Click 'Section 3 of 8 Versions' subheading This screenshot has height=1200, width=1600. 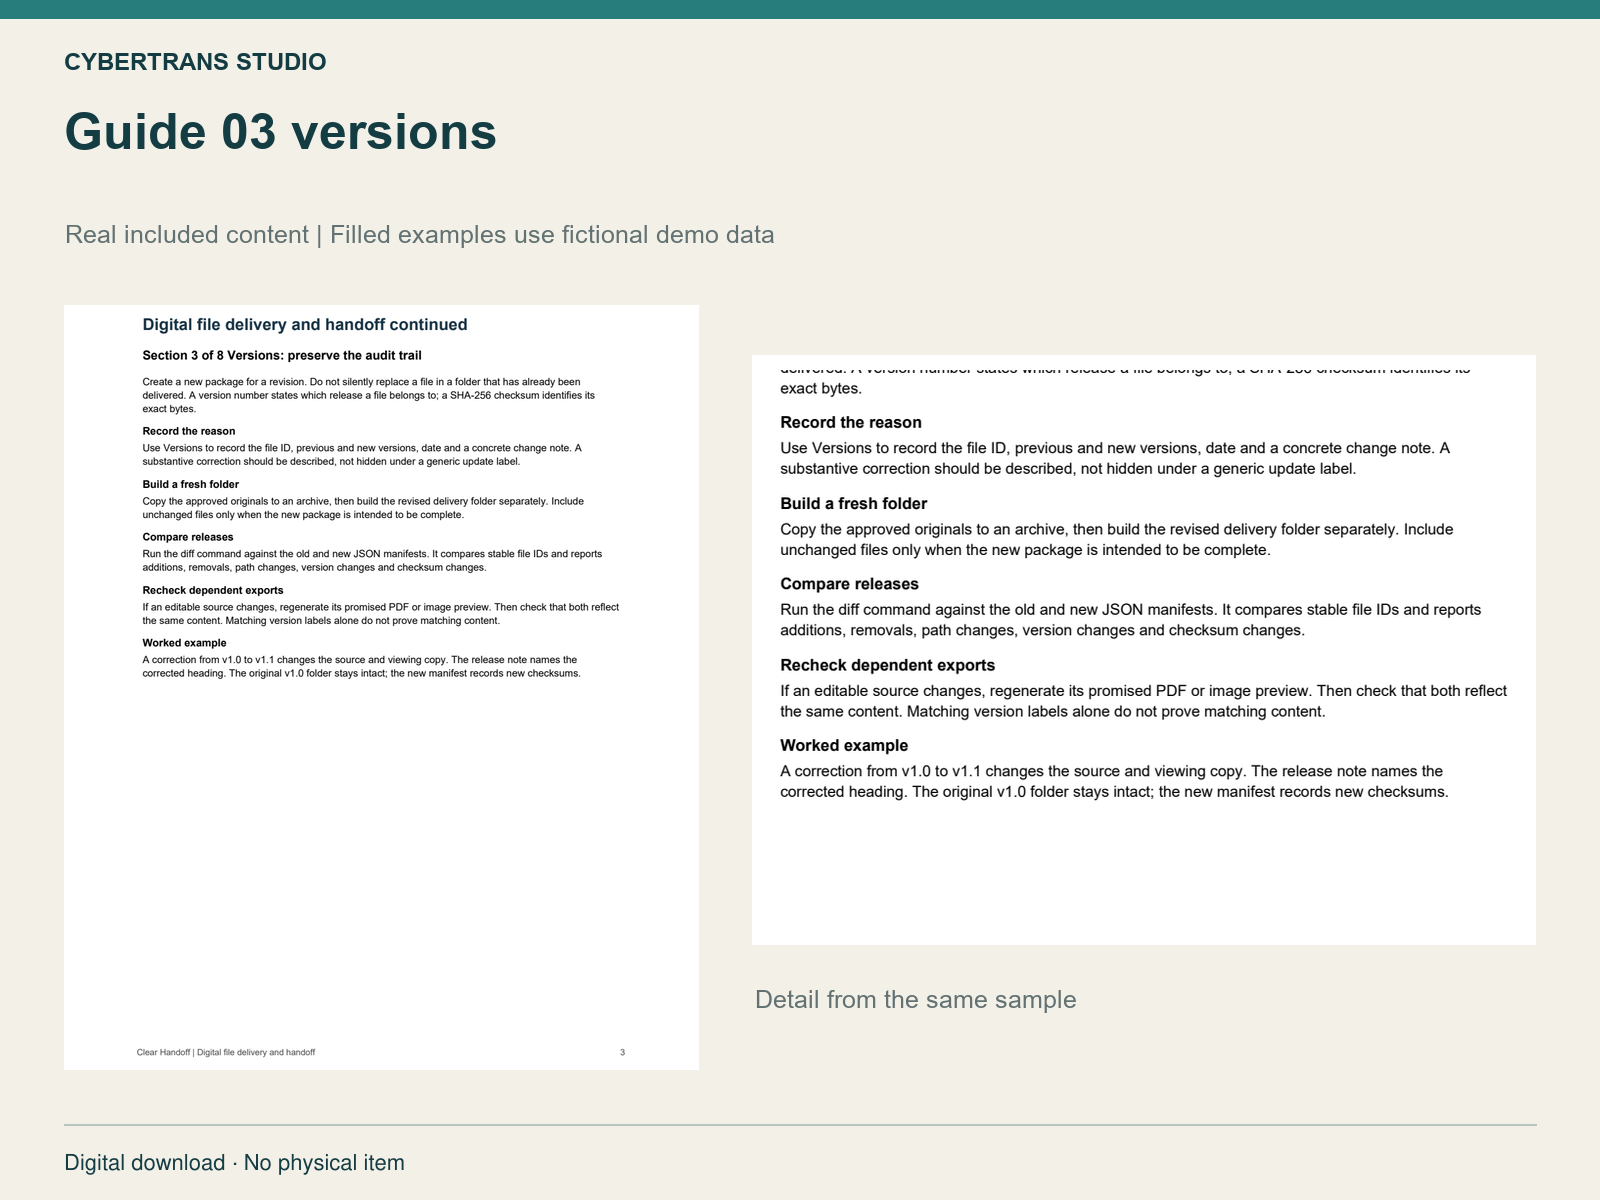coord(282,355)
